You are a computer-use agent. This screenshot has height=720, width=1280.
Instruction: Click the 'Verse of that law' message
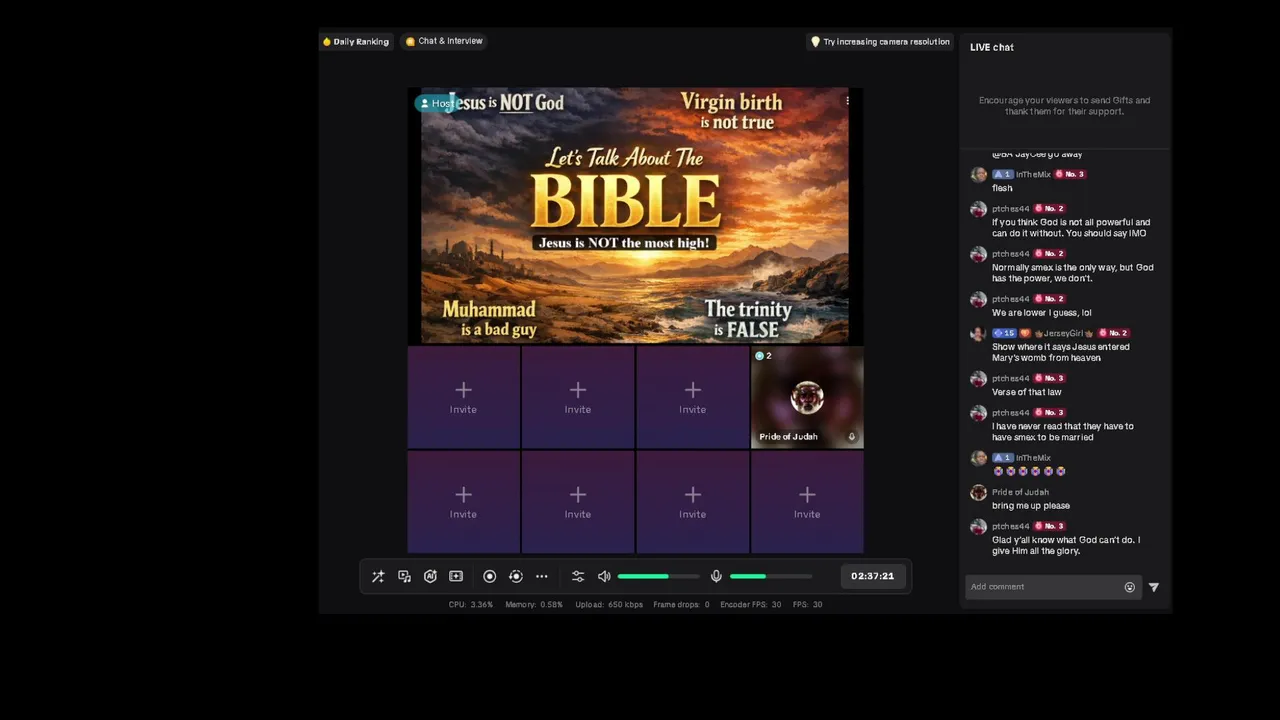1027,392
